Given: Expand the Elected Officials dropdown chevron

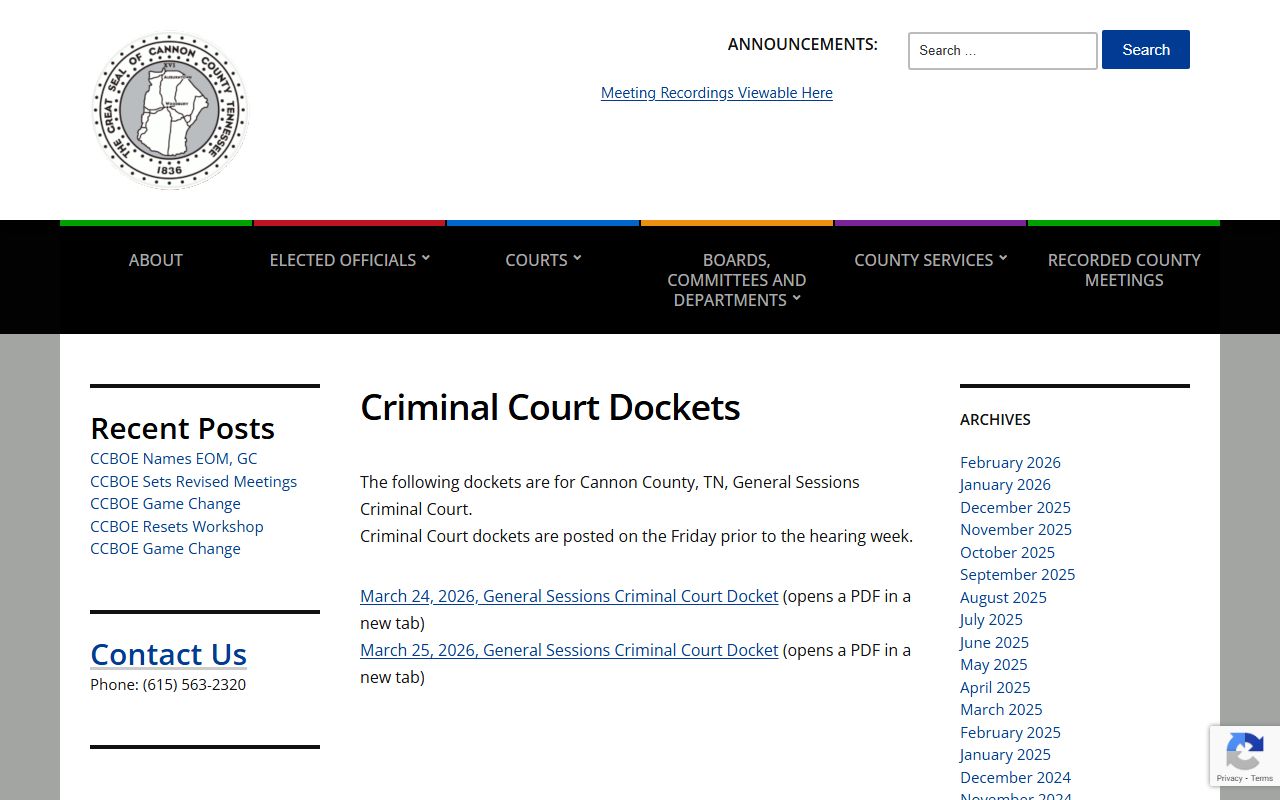Looking at the screenshot, I should [x=426, y=258].
